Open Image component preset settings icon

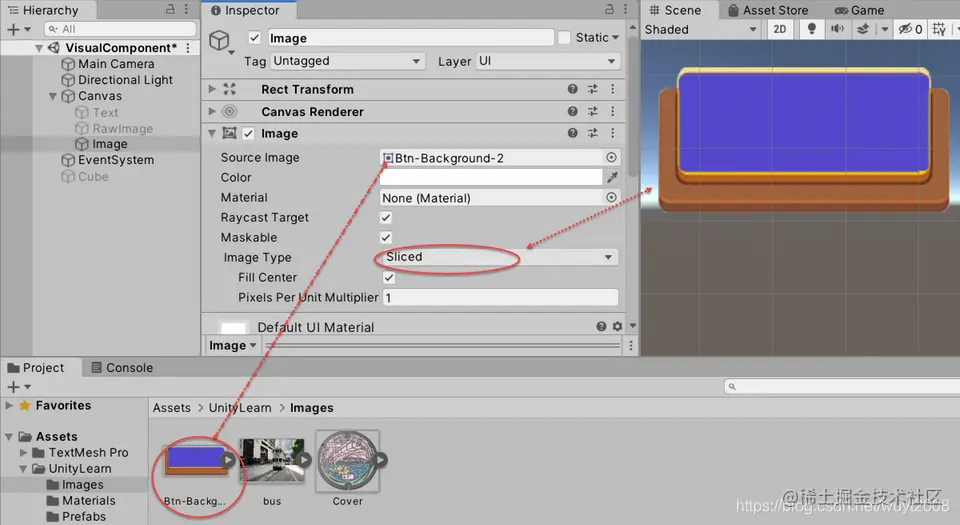click(x=593, y=133)
